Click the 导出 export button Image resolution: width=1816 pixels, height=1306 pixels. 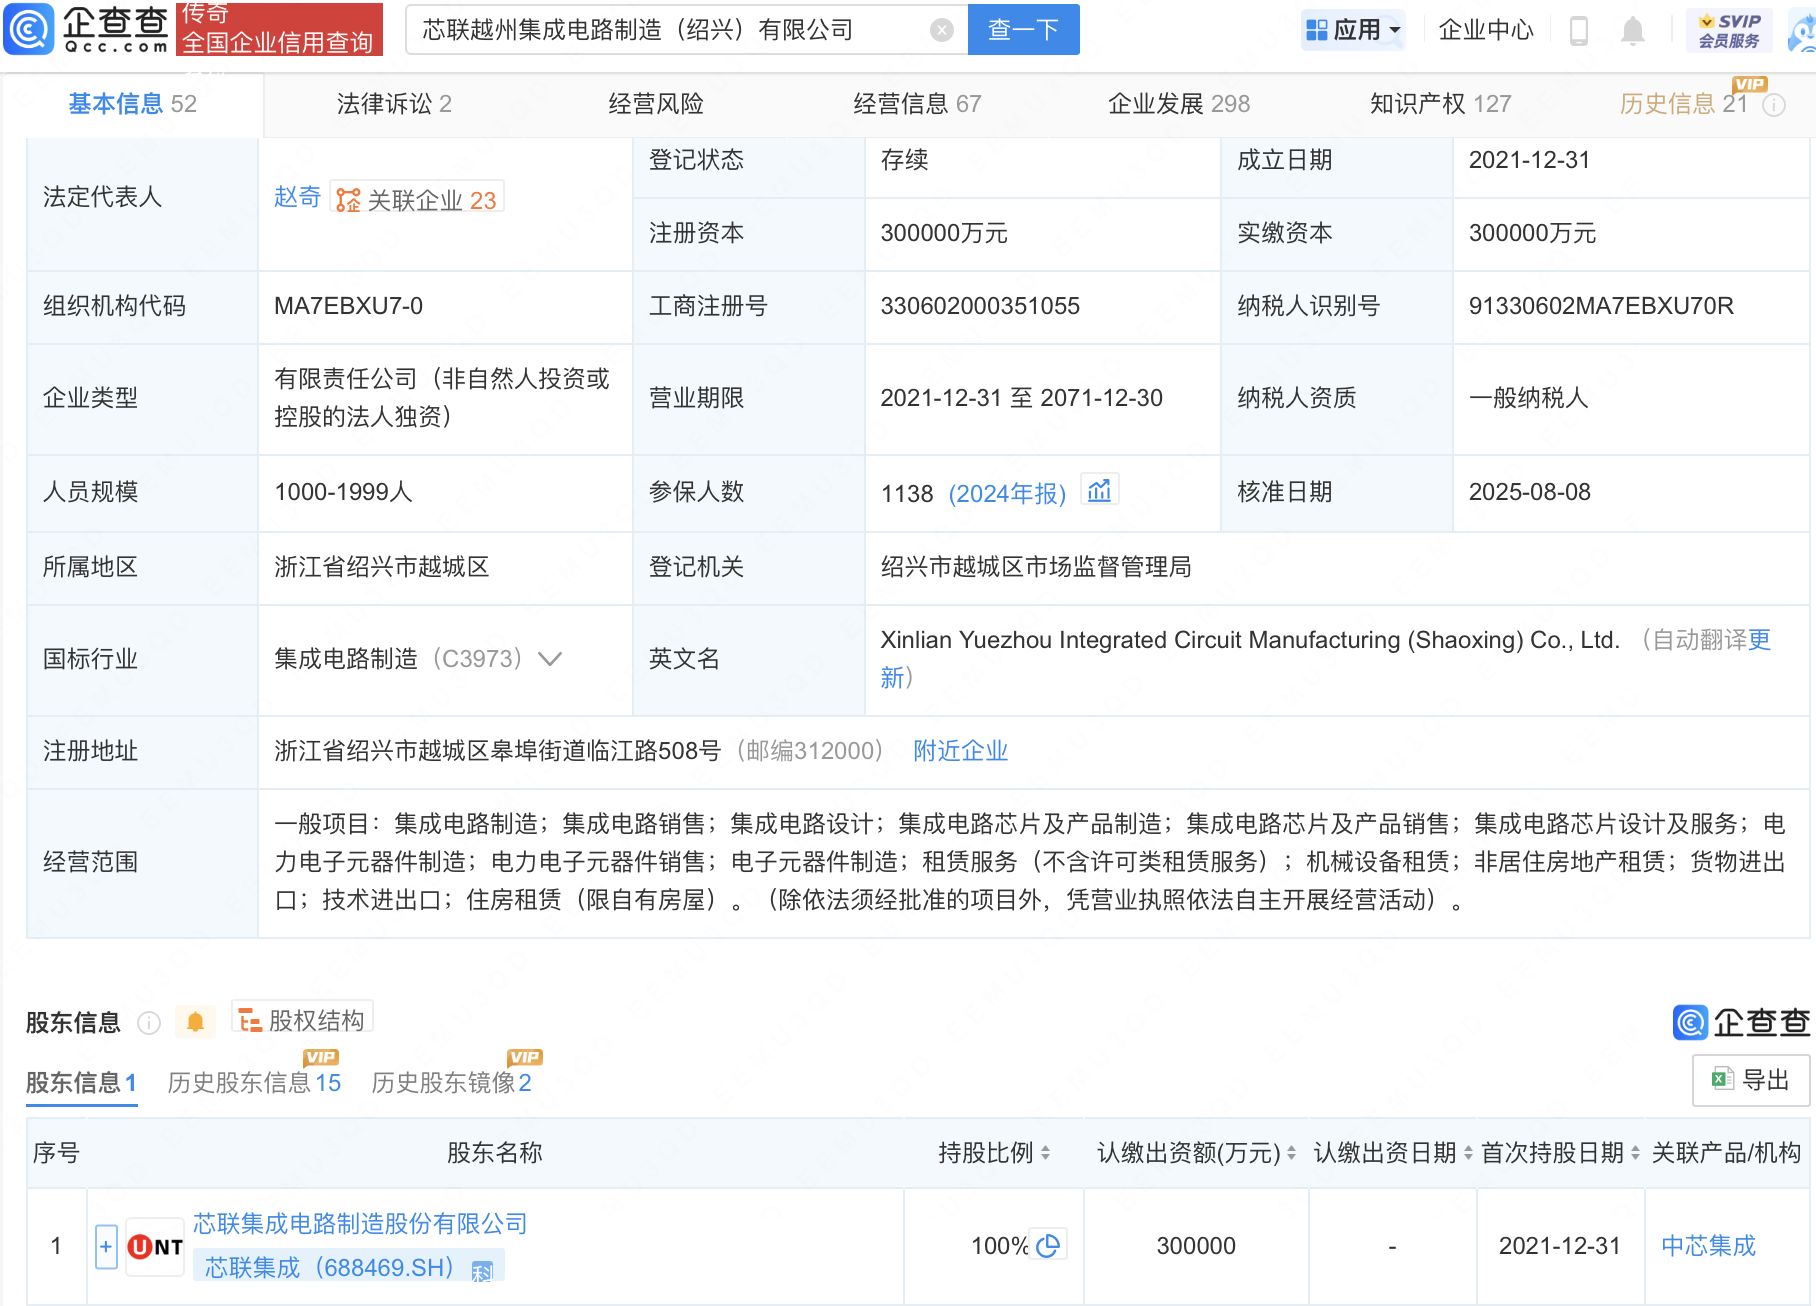click(1751, 1080)
